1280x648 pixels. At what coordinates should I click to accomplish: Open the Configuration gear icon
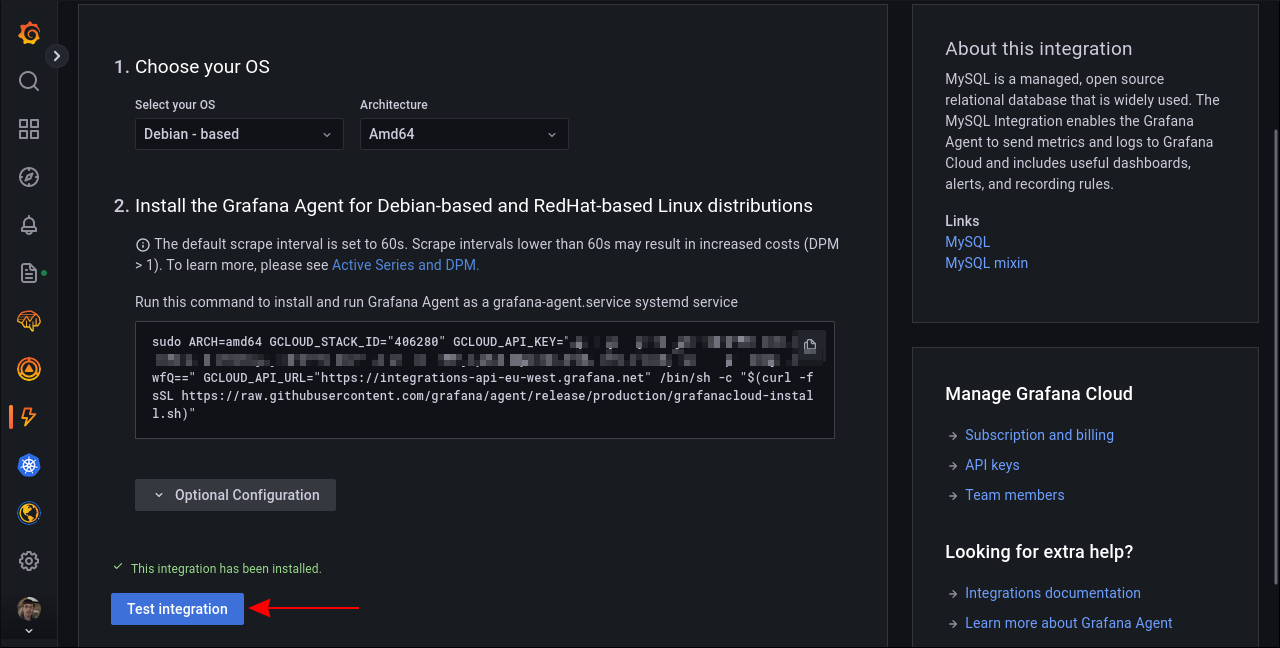click(x=28, y=561)
